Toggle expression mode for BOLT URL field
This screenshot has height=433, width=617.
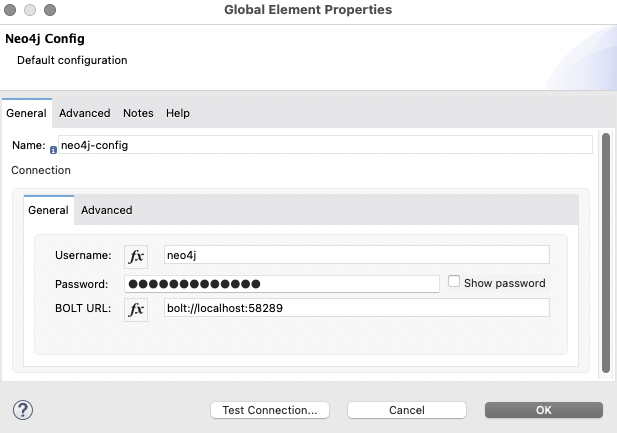click(136, 309)
